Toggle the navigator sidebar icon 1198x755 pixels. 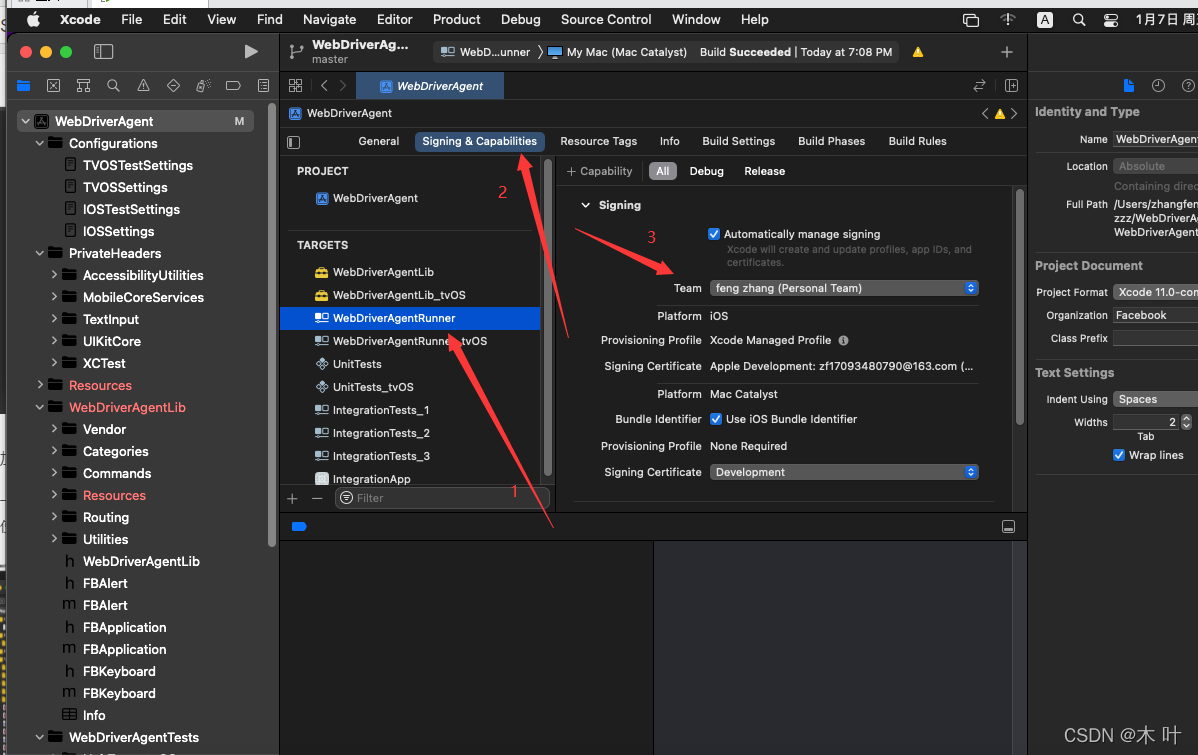click(103, 51)
